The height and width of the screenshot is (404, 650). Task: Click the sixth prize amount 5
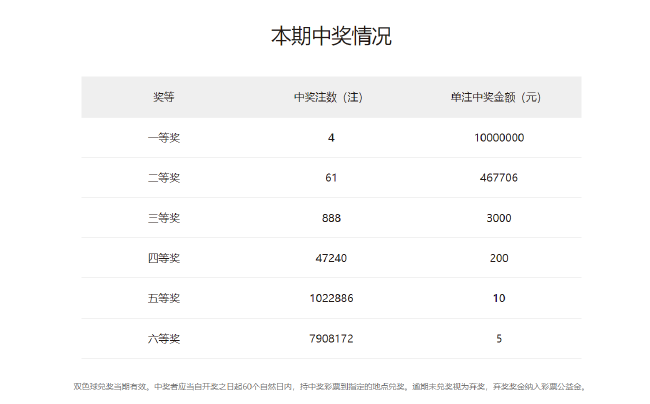pos(499,339)
